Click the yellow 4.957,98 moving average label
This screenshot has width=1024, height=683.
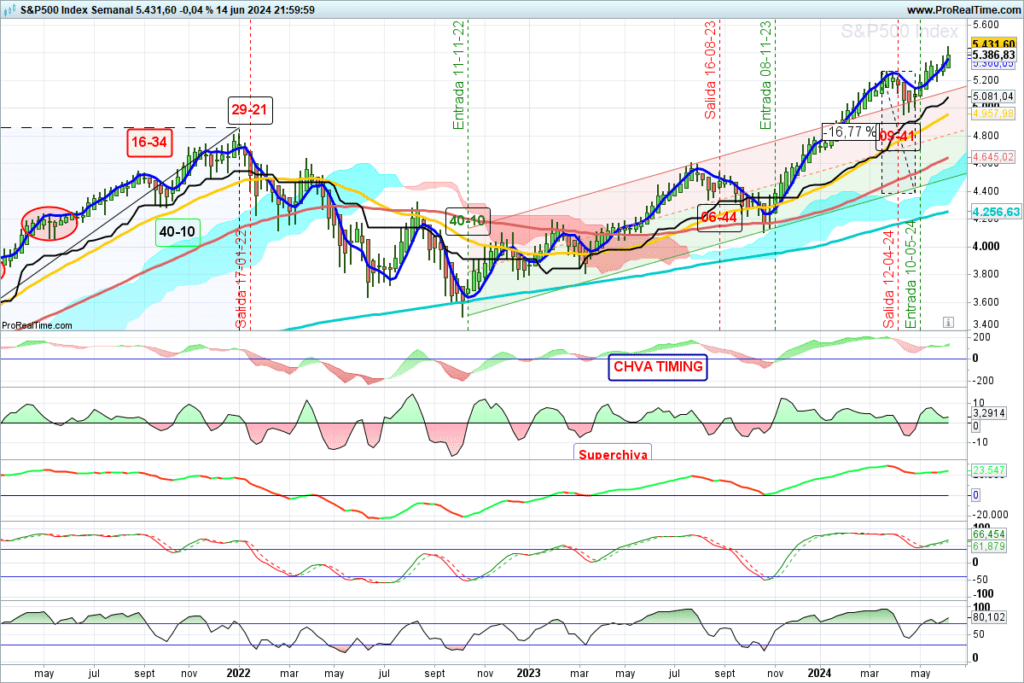[994, 115]
